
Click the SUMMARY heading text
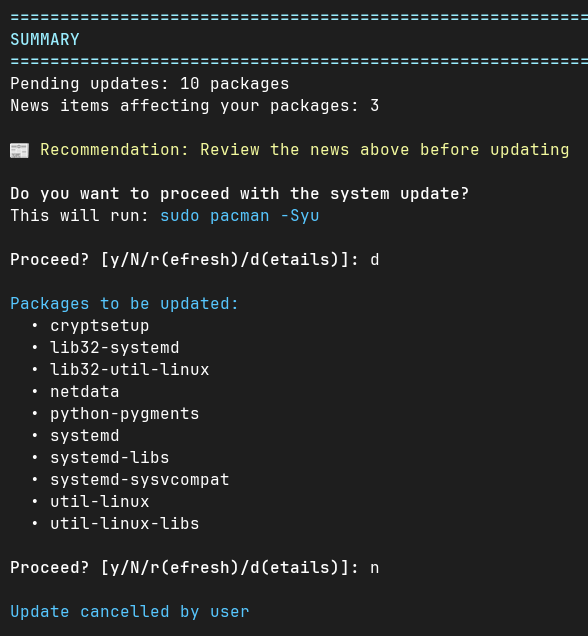click(x=45, y=40)
